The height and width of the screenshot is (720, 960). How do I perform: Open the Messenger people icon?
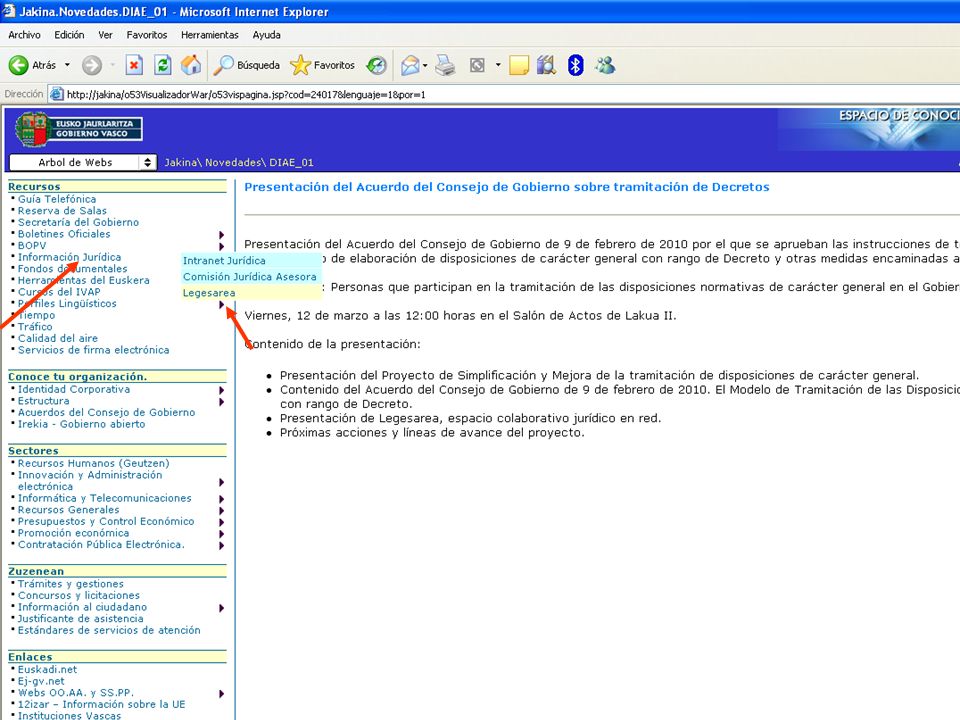pos(605,65)
